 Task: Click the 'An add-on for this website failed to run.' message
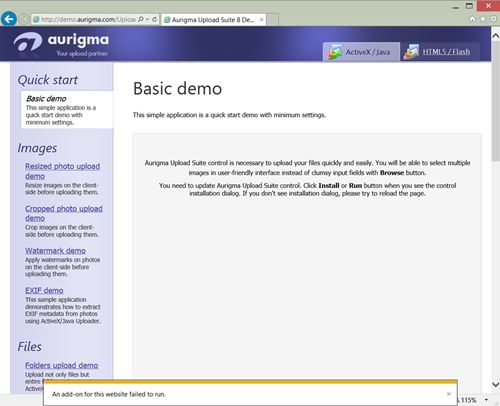(109, 394)
